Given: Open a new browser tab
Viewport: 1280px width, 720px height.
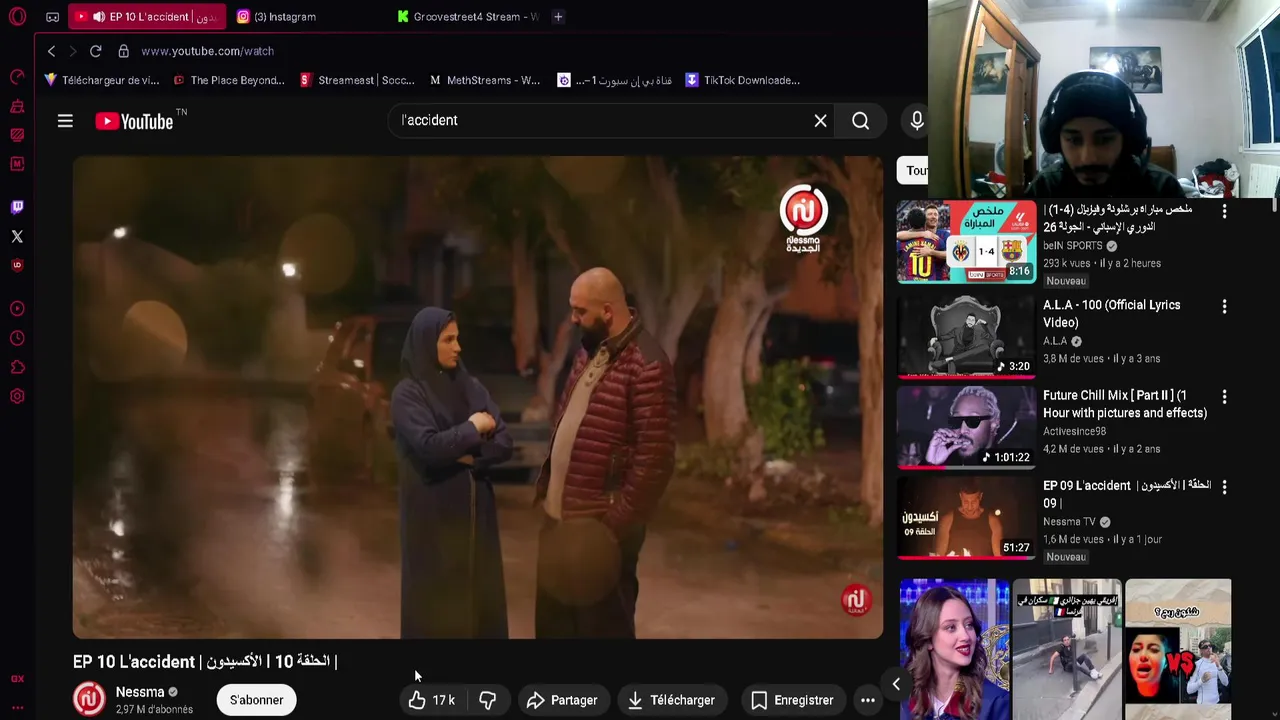Looking at the screenshot, I should tap(558, 17).
